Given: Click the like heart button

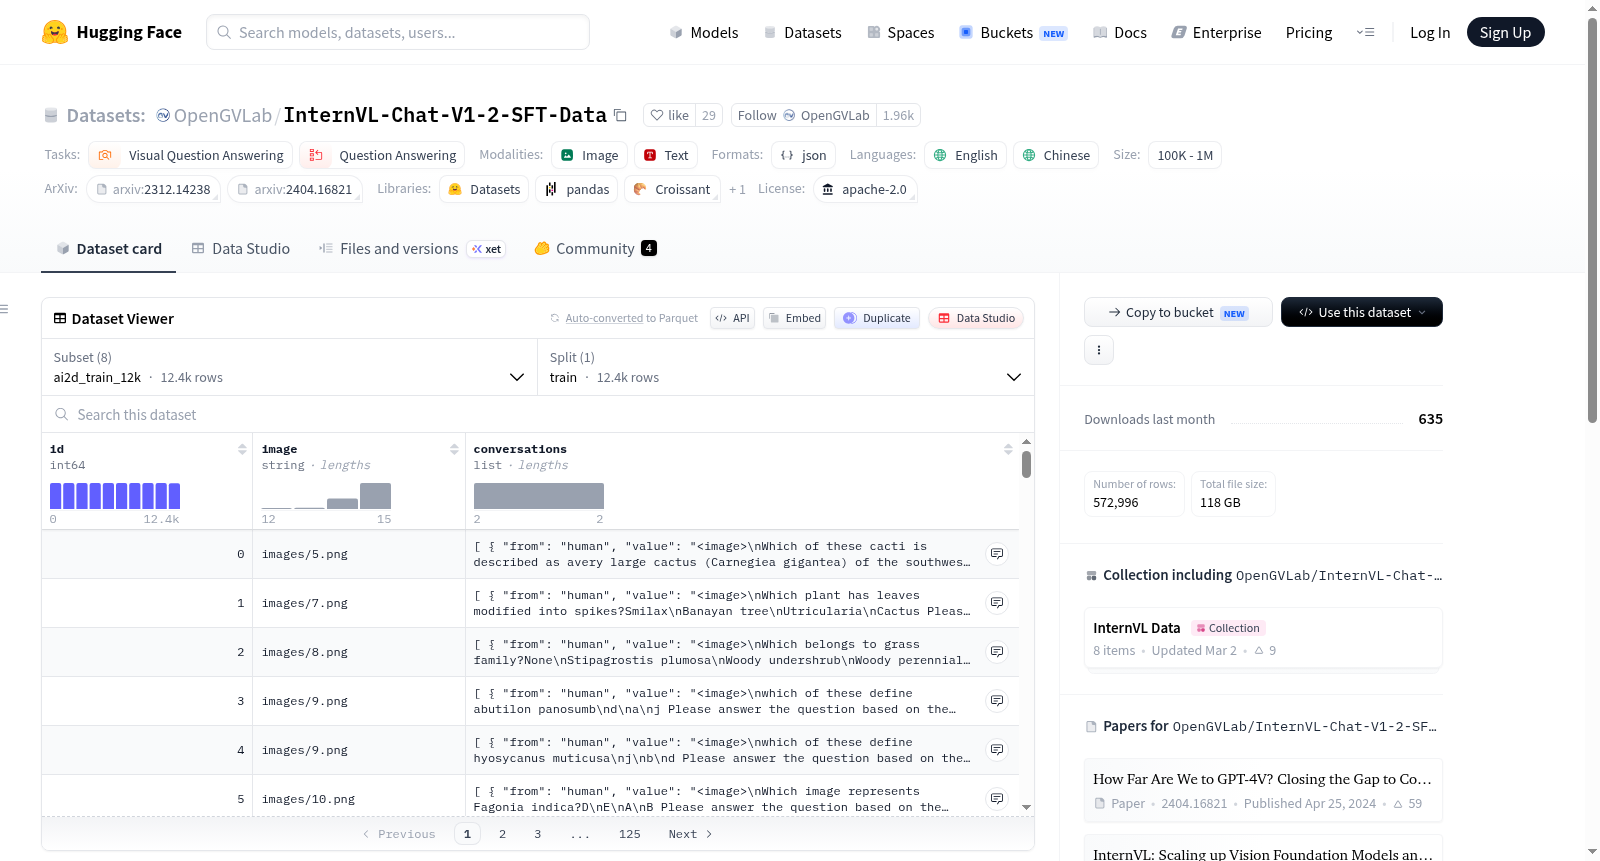Looking at the screenshot, I should pyautogui.click(x=669, y=115).
